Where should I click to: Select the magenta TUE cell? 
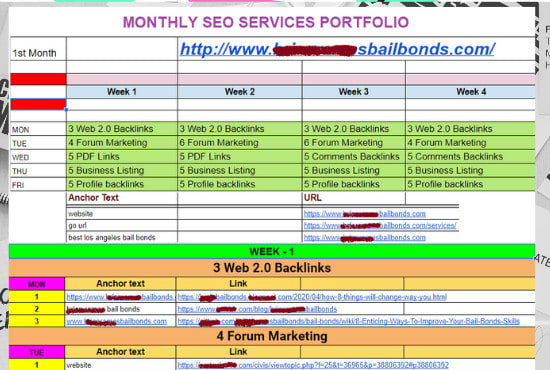click(x=37, y=352)
